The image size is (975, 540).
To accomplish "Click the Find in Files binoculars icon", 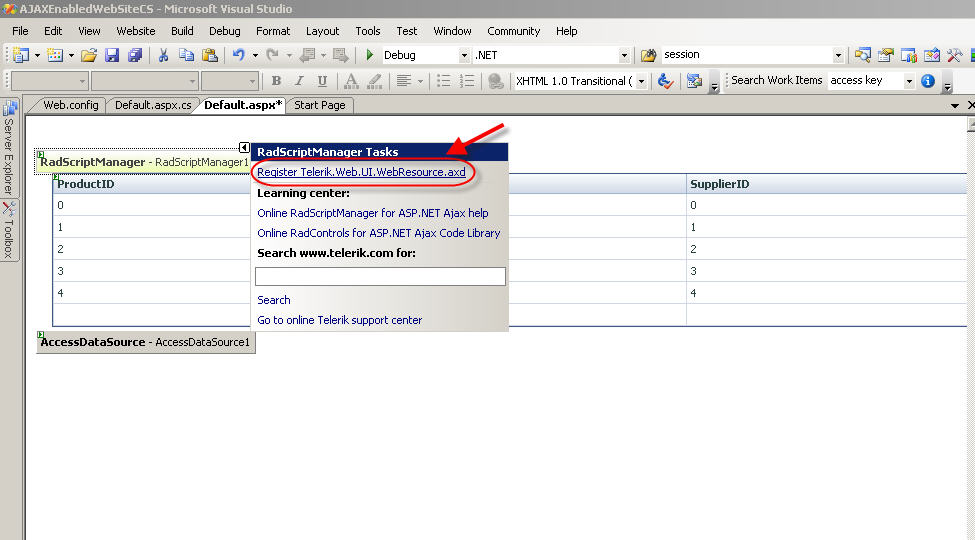I will click(x=649, y=55).
